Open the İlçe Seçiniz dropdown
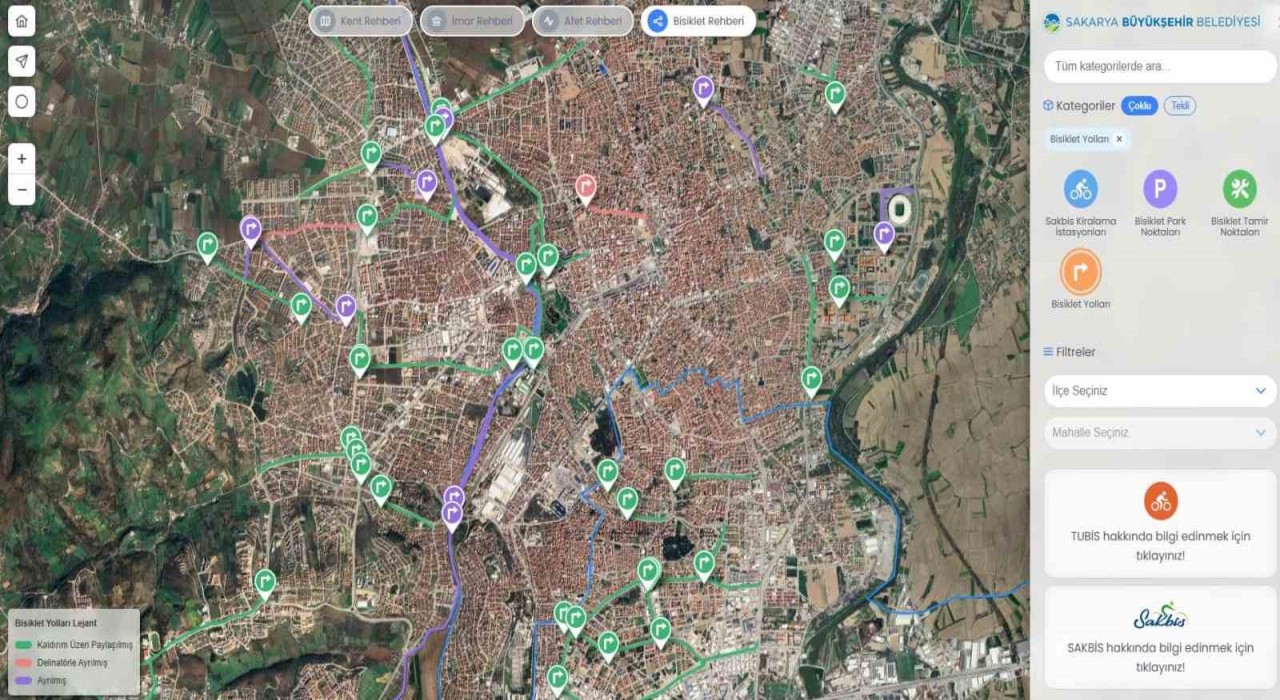The height and width of the screenshot is (700, 1280). point(1160,391)
